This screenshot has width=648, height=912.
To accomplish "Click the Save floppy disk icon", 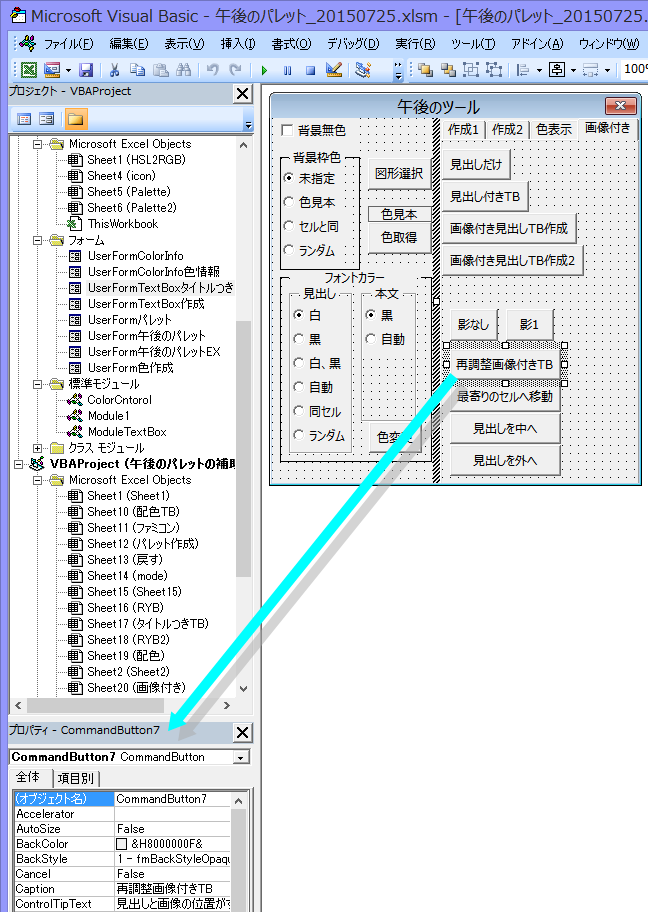I will tap(86, 70).
